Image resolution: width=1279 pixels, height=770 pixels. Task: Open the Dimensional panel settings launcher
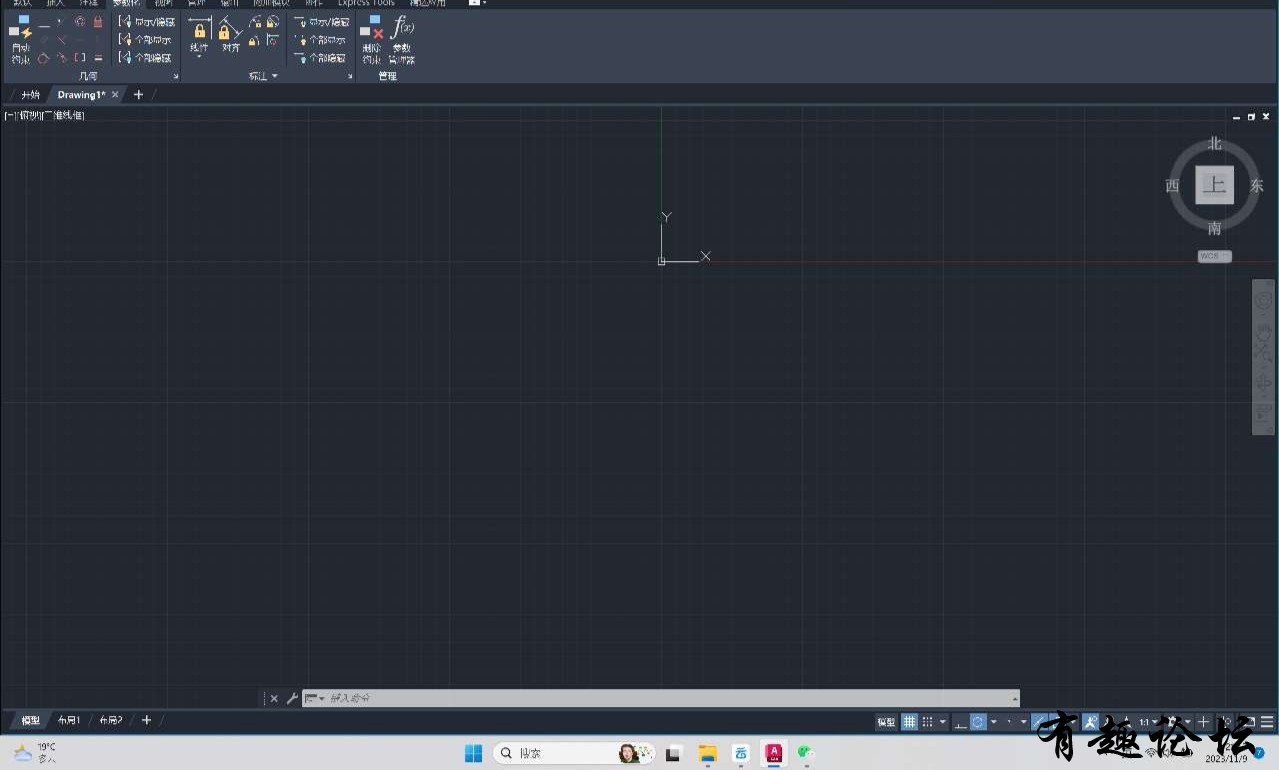[351, 76]
